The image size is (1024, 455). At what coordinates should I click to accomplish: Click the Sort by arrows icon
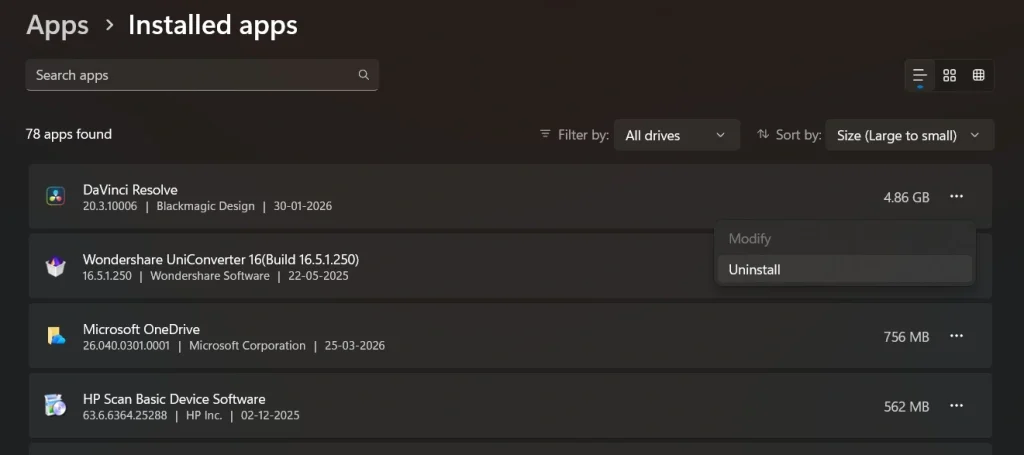(x=763, y=134)
